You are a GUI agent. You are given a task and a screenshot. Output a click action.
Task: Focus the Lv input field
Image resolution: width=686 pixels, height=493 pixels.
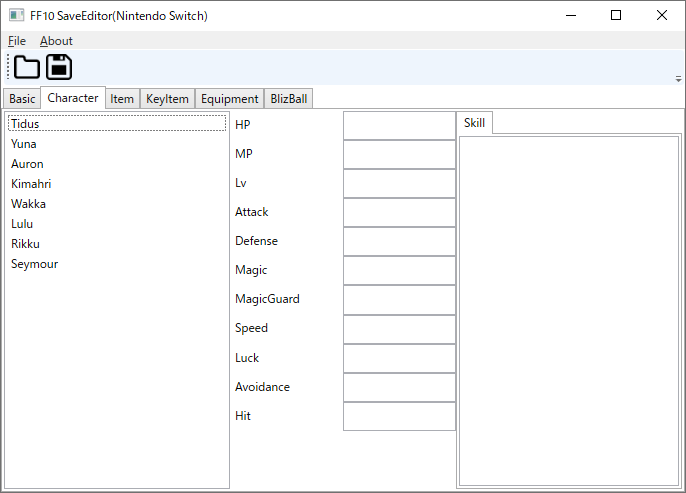tap(399, 183)
